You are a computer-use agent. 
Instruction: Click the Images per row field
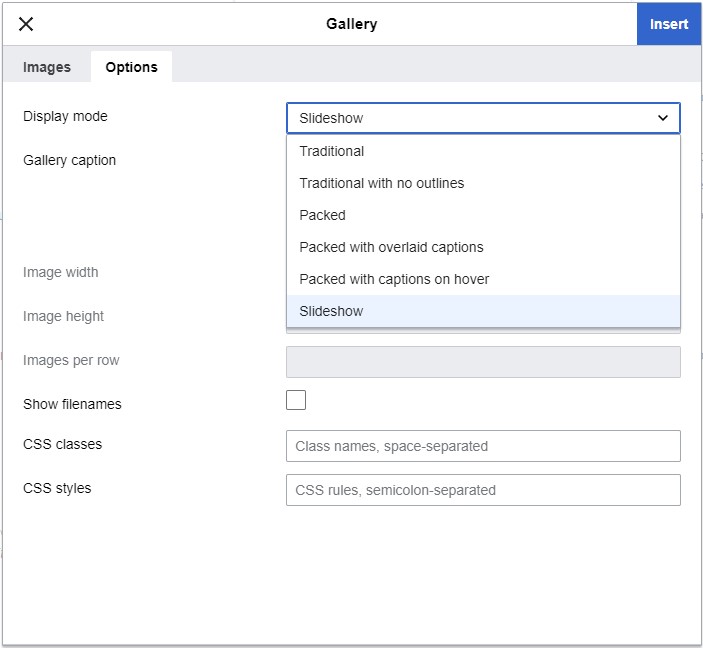click(x=483, y=362)
